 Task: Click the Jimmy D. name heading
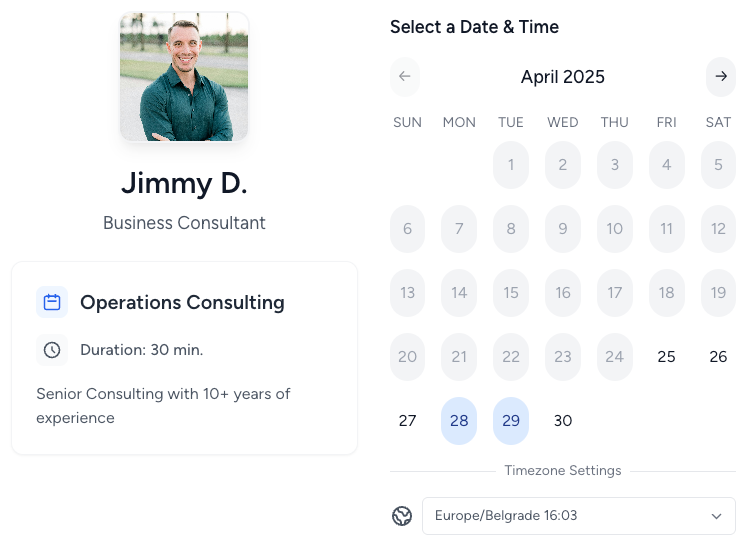pos(184,183)
